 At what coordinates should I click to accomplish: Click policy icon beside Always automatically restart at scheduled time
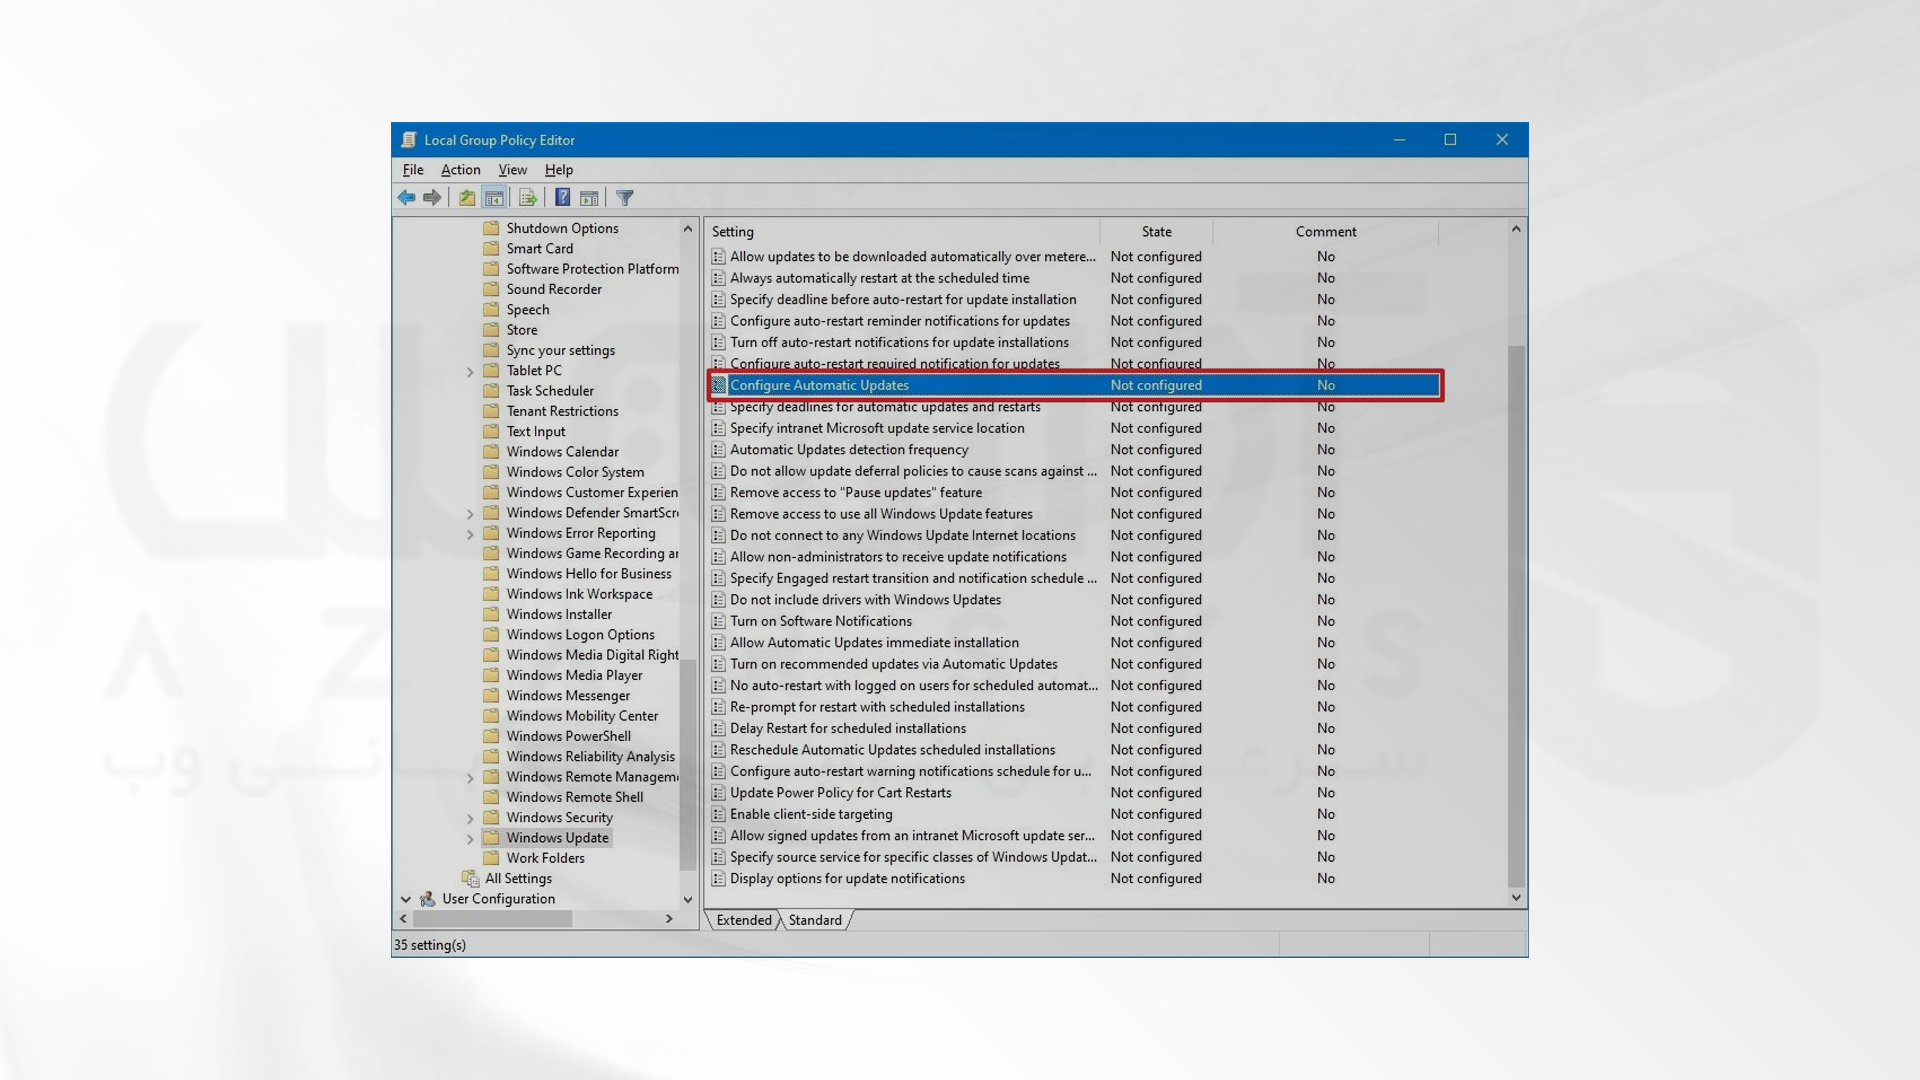tap(718, 278)
